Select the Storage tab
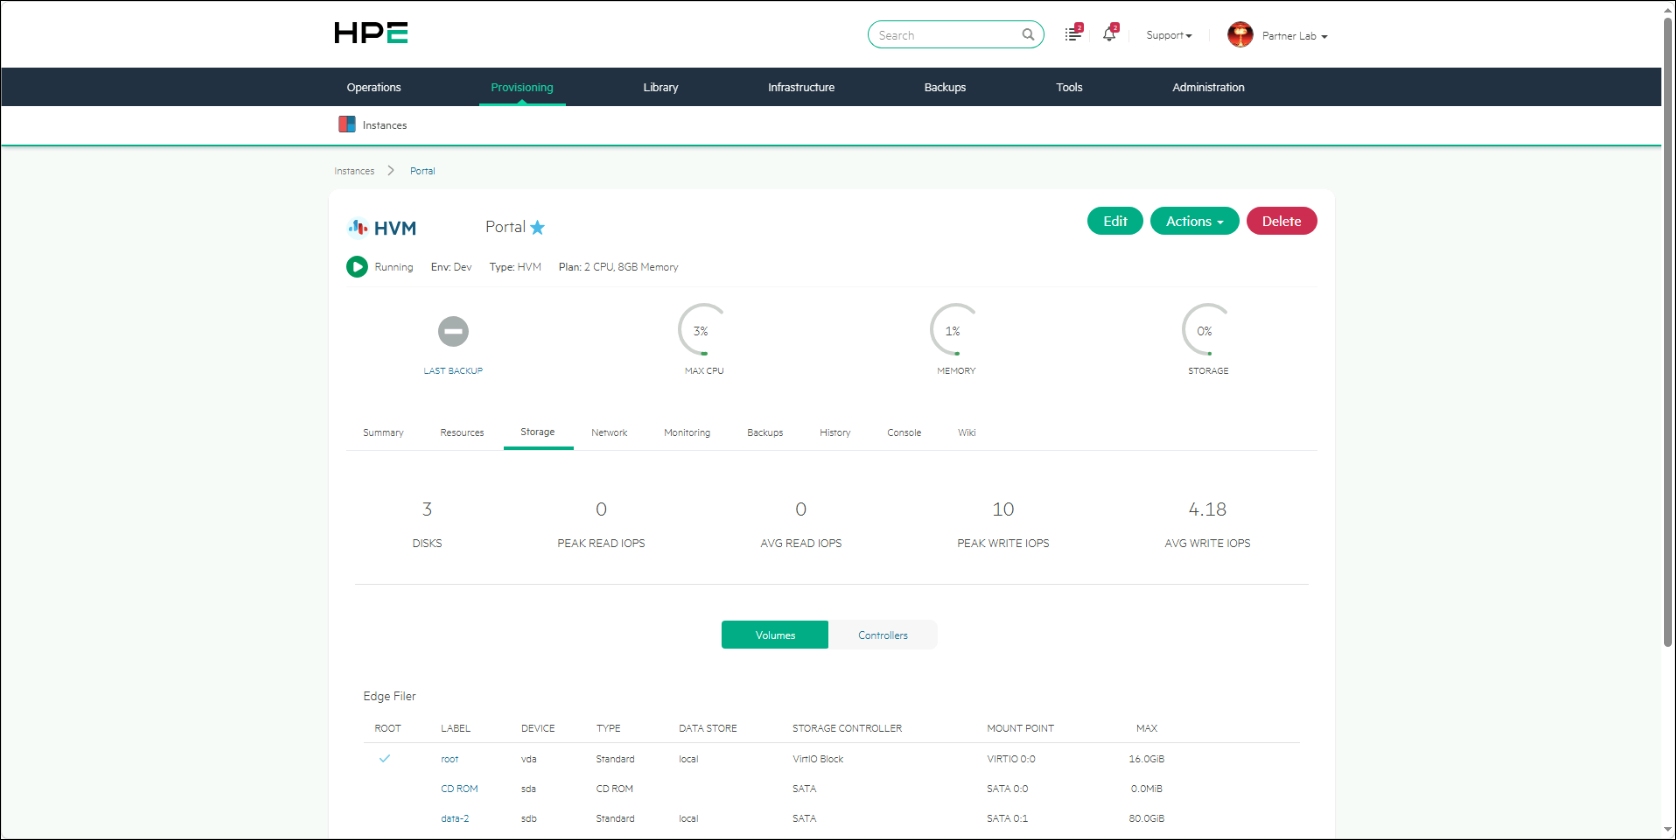1676x840 pixels. pyautogui.click(x=538, y=432)
